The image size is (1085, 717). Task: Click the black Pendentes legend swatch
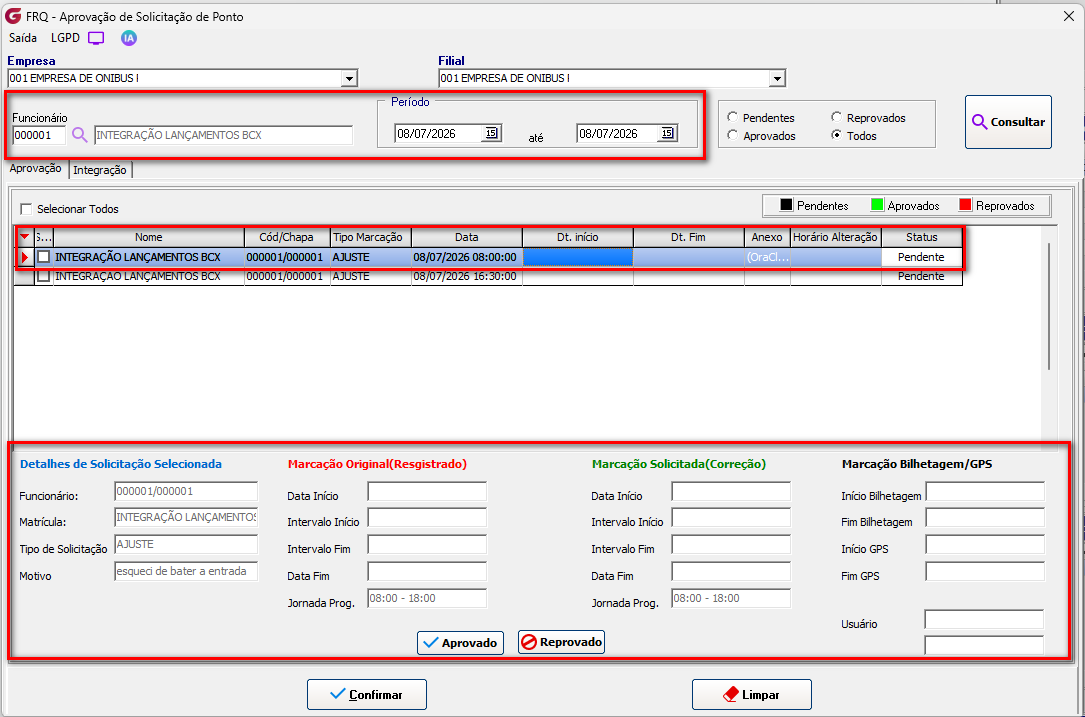(x=786, y=206)
